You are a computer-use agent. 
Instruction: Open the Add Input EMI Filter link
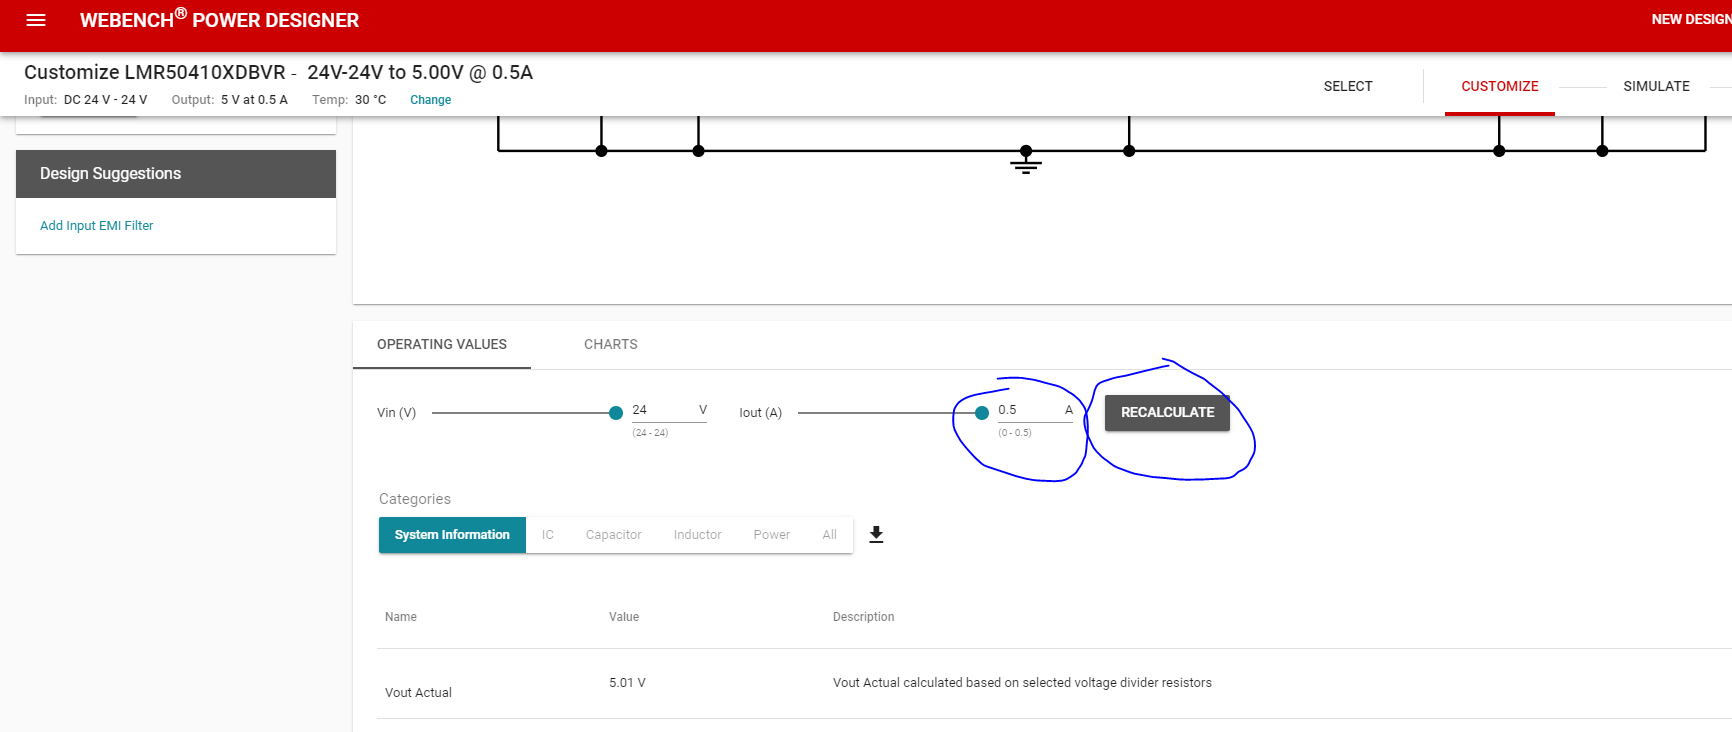pos(97,226)
